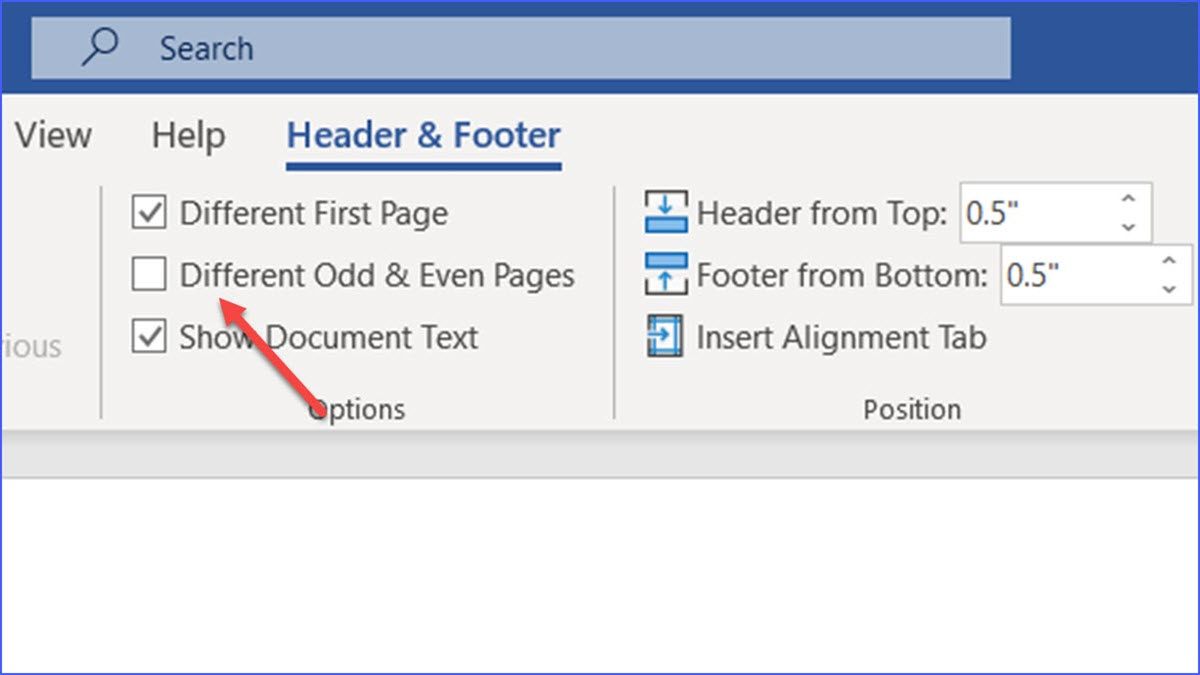Image resolution: width=1200 pixels, height=675 pixels.
Task: Increase Header from Top with the up stepper
Action: point(1128,198)
